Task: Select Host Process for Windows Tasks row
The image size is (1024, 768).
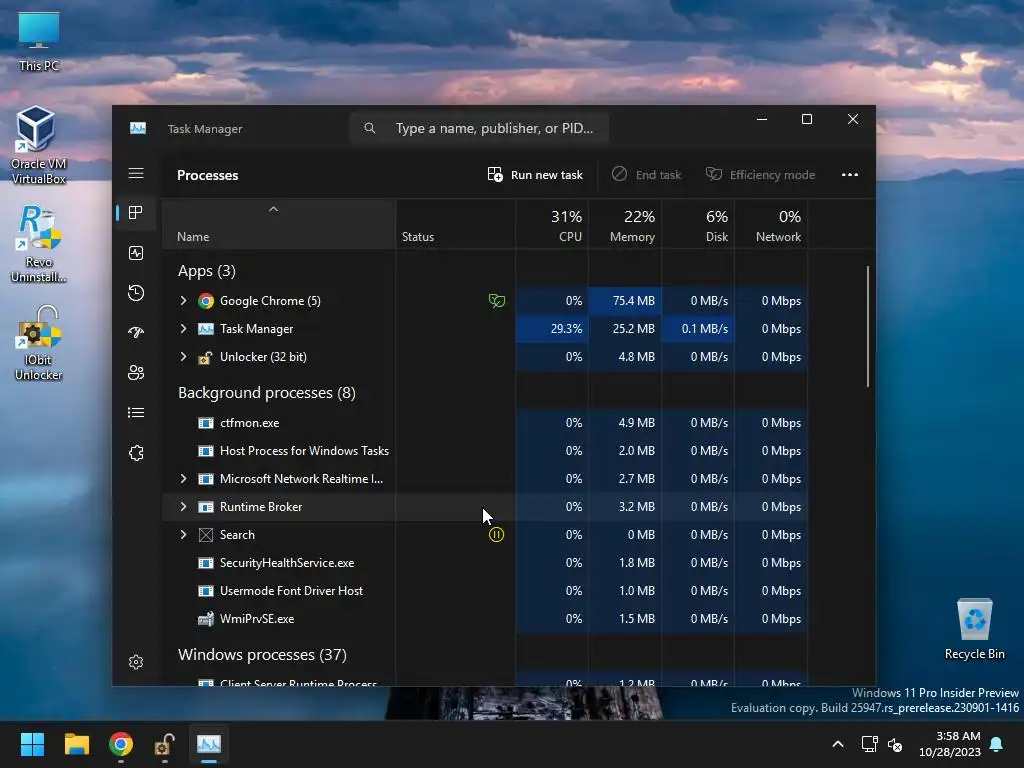Action: (x=485, y=451)
